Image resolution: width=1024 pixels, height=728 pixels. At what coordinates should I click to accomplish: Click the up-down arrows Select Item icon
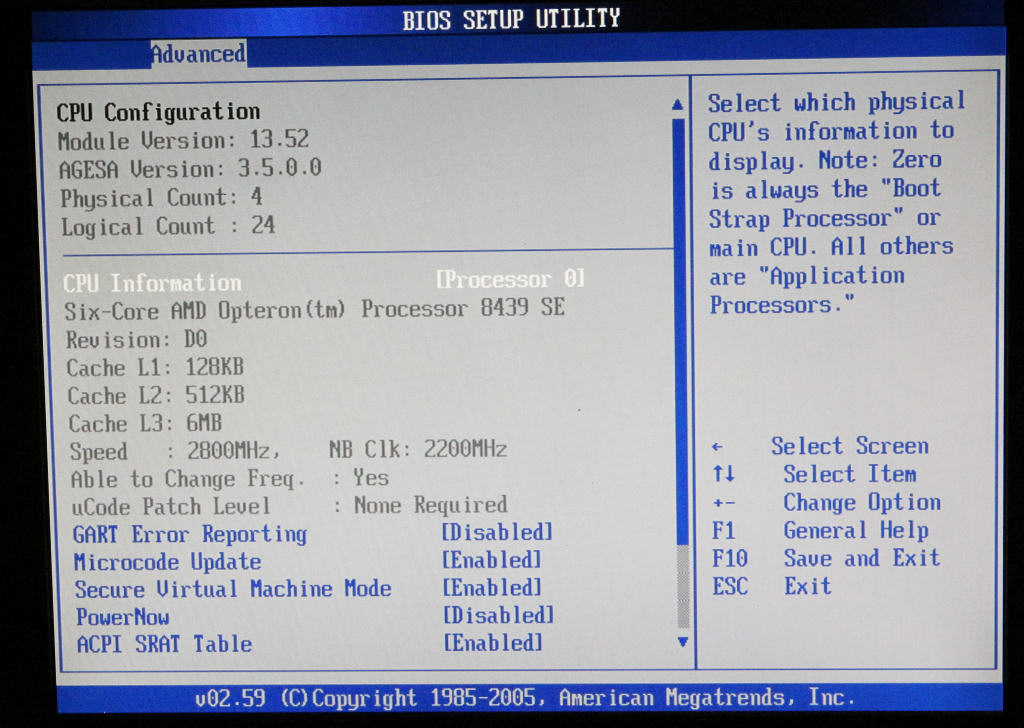coord(724,475)
